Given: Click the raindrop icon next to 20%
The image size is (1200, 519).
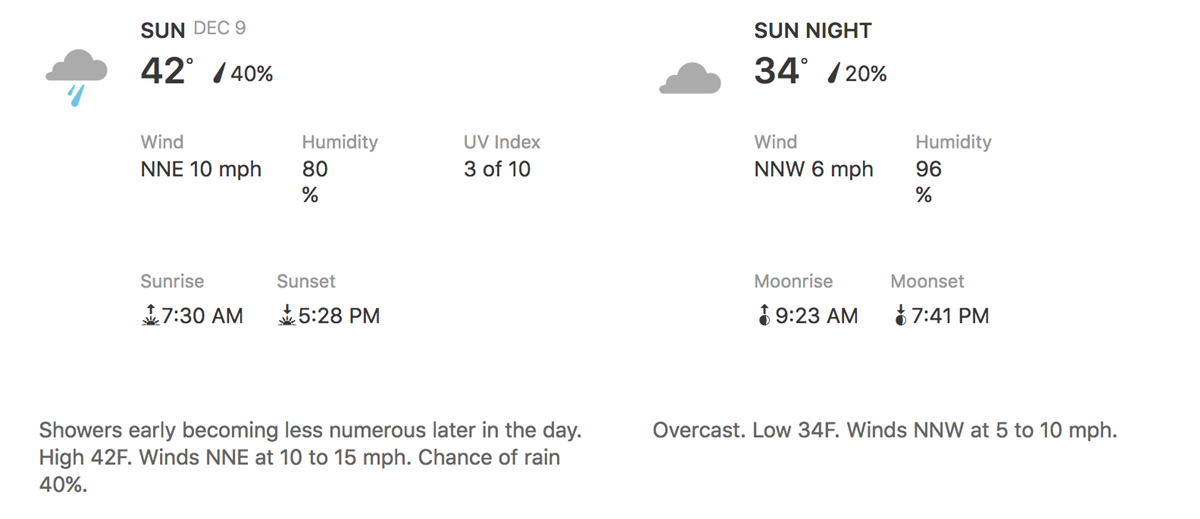Looking at the screenshot, I should click(834, 73).
